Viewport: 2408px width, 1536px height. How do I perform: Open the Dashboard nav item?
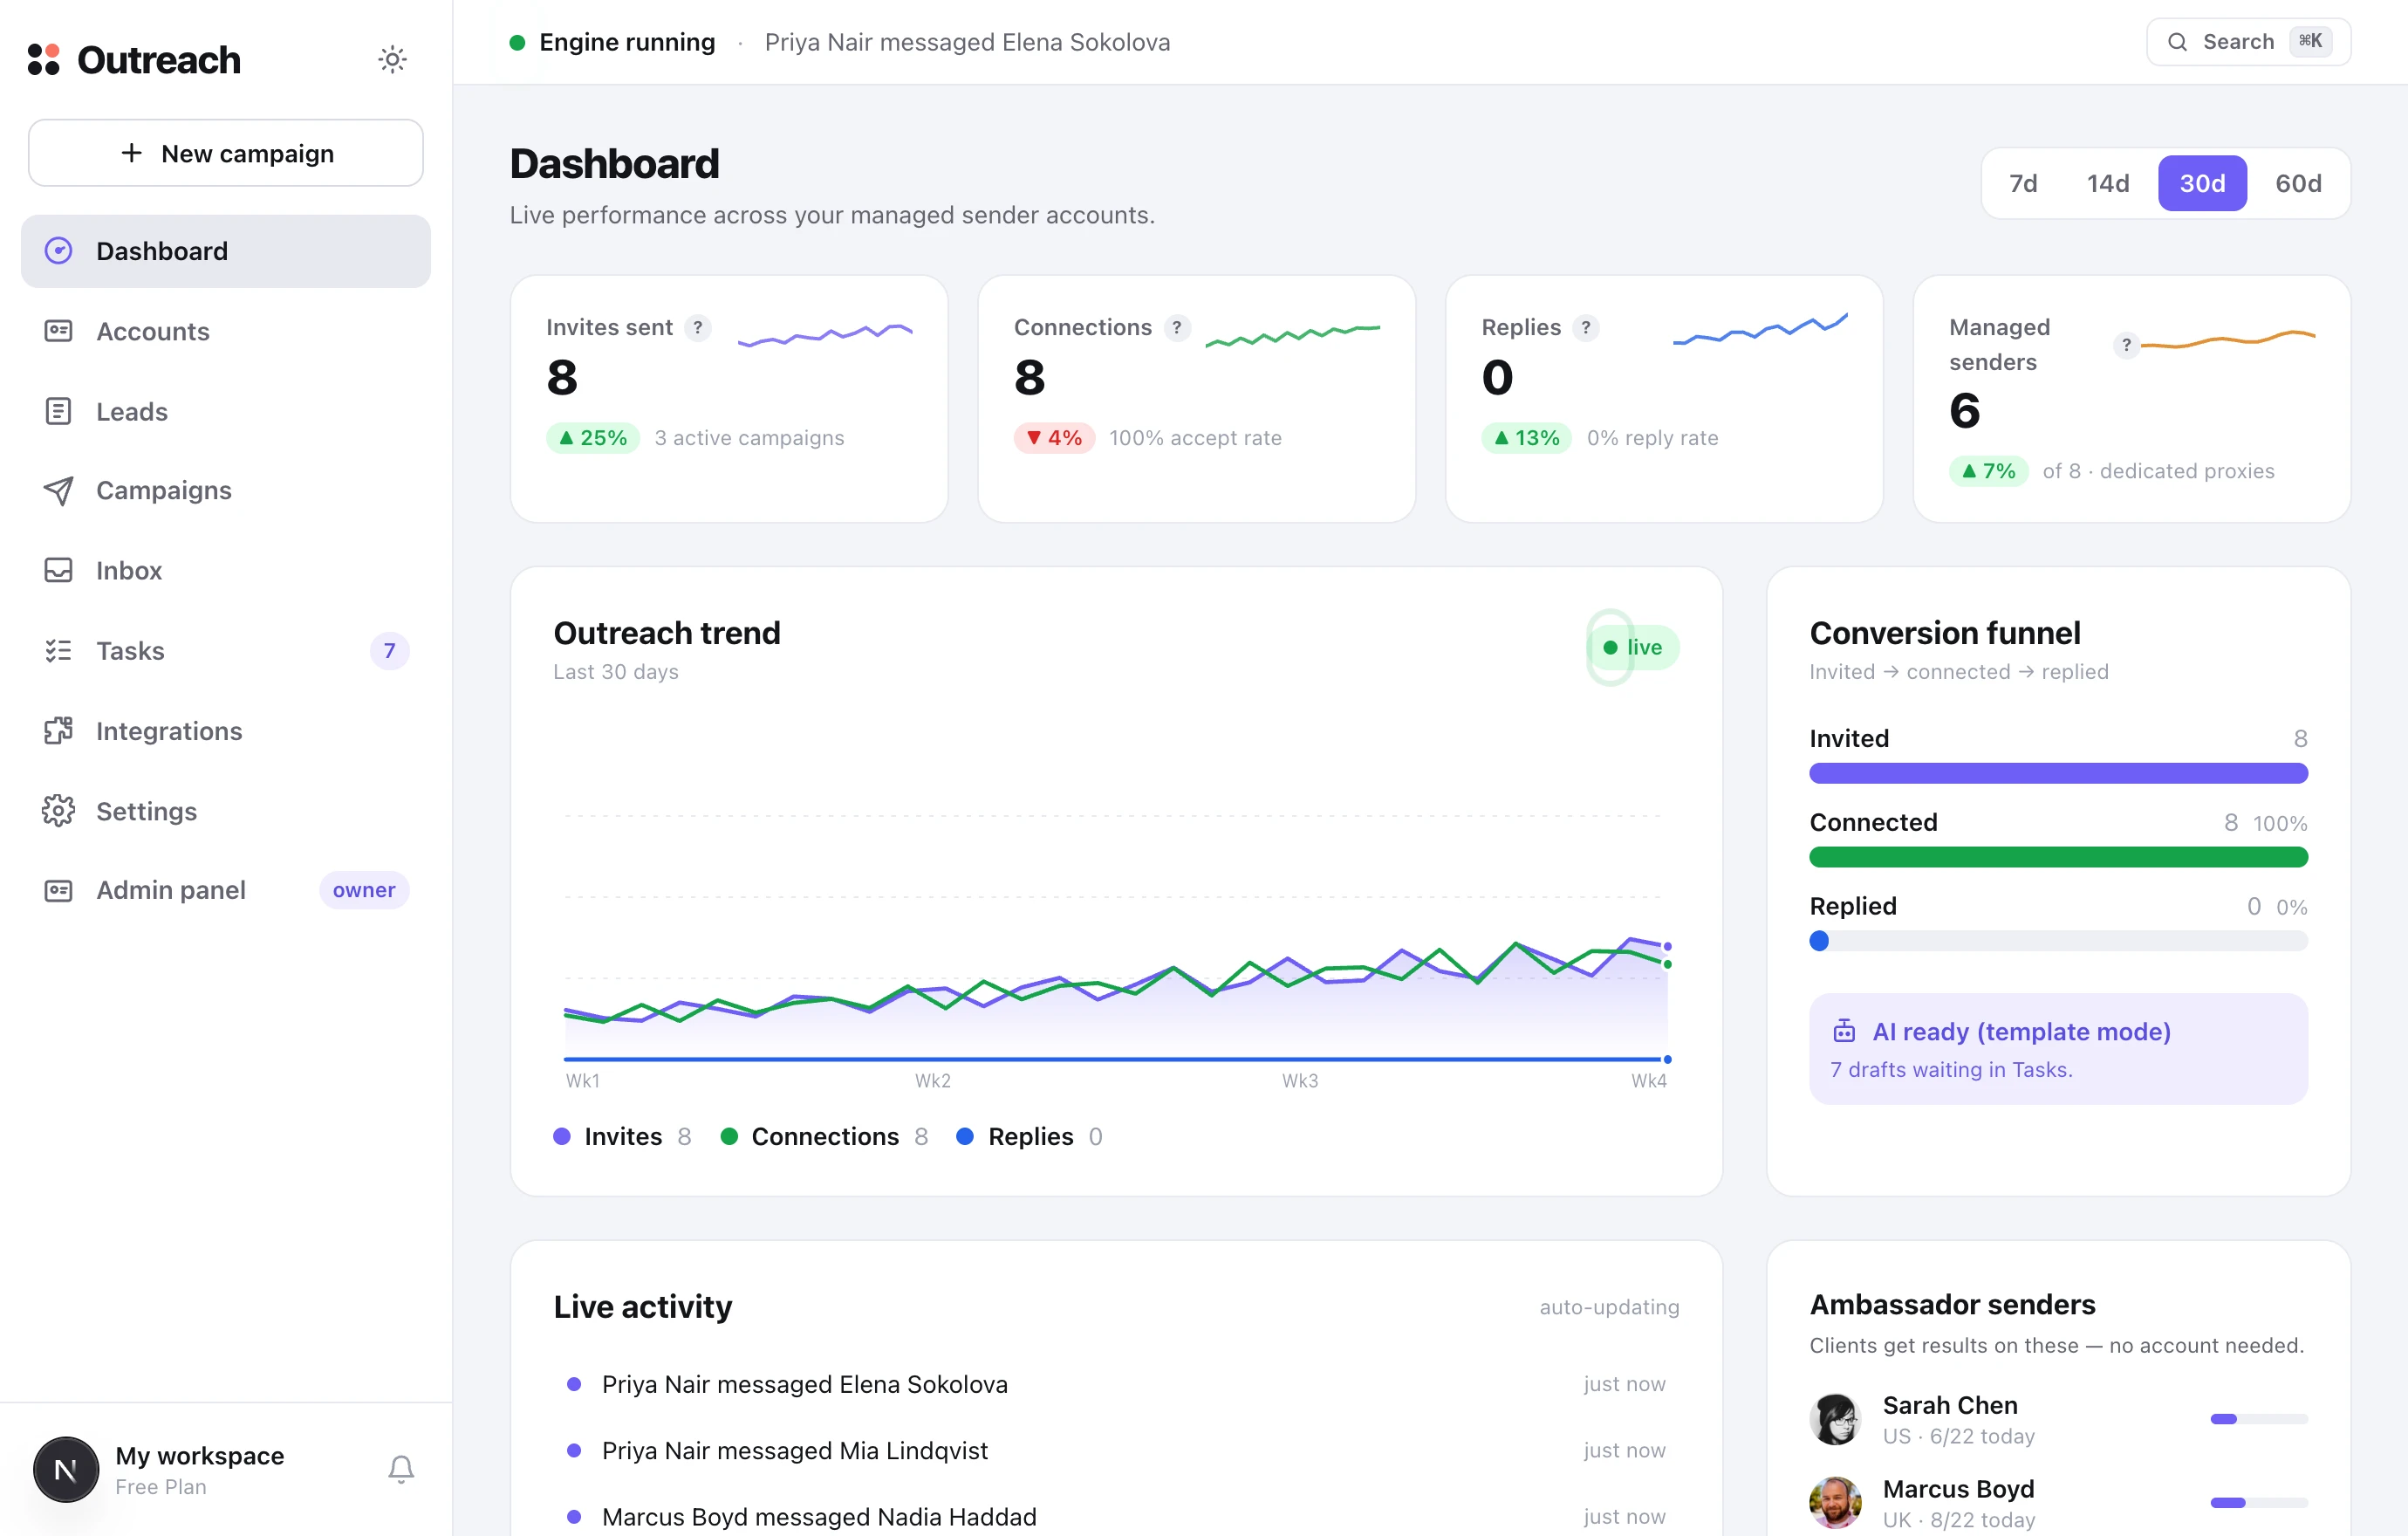pos(226,251)
